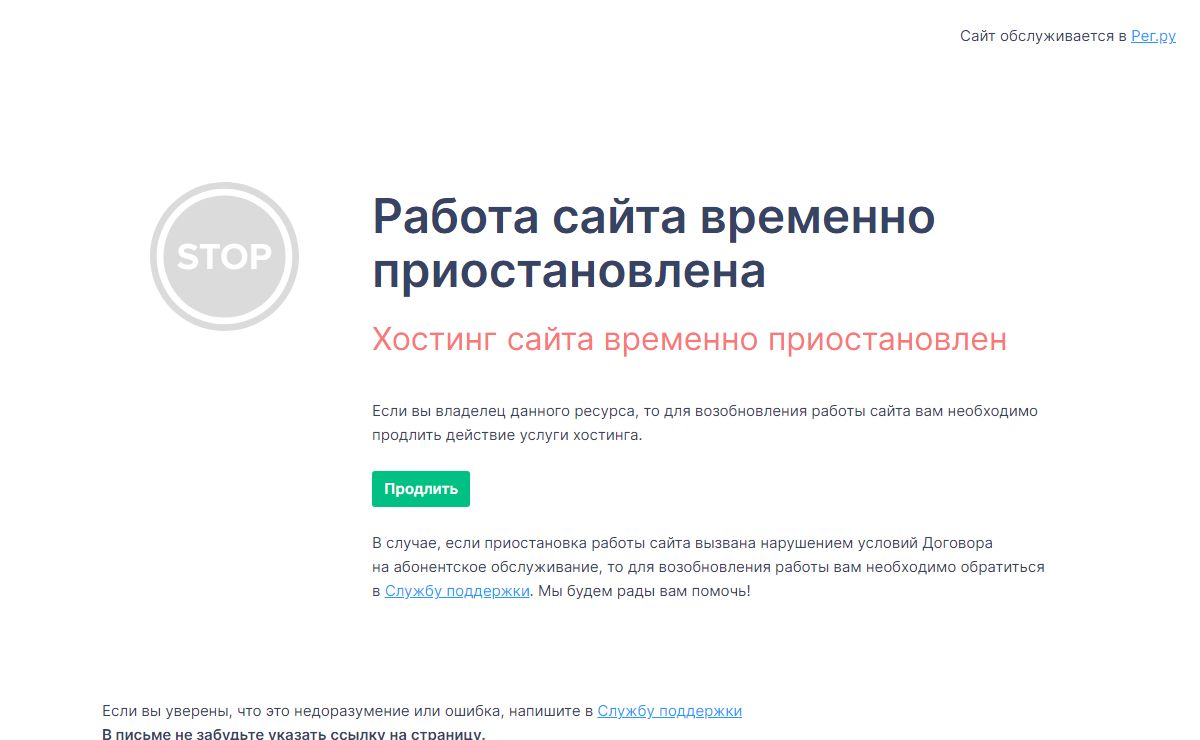Click the green Продлить button

(420, 489)
